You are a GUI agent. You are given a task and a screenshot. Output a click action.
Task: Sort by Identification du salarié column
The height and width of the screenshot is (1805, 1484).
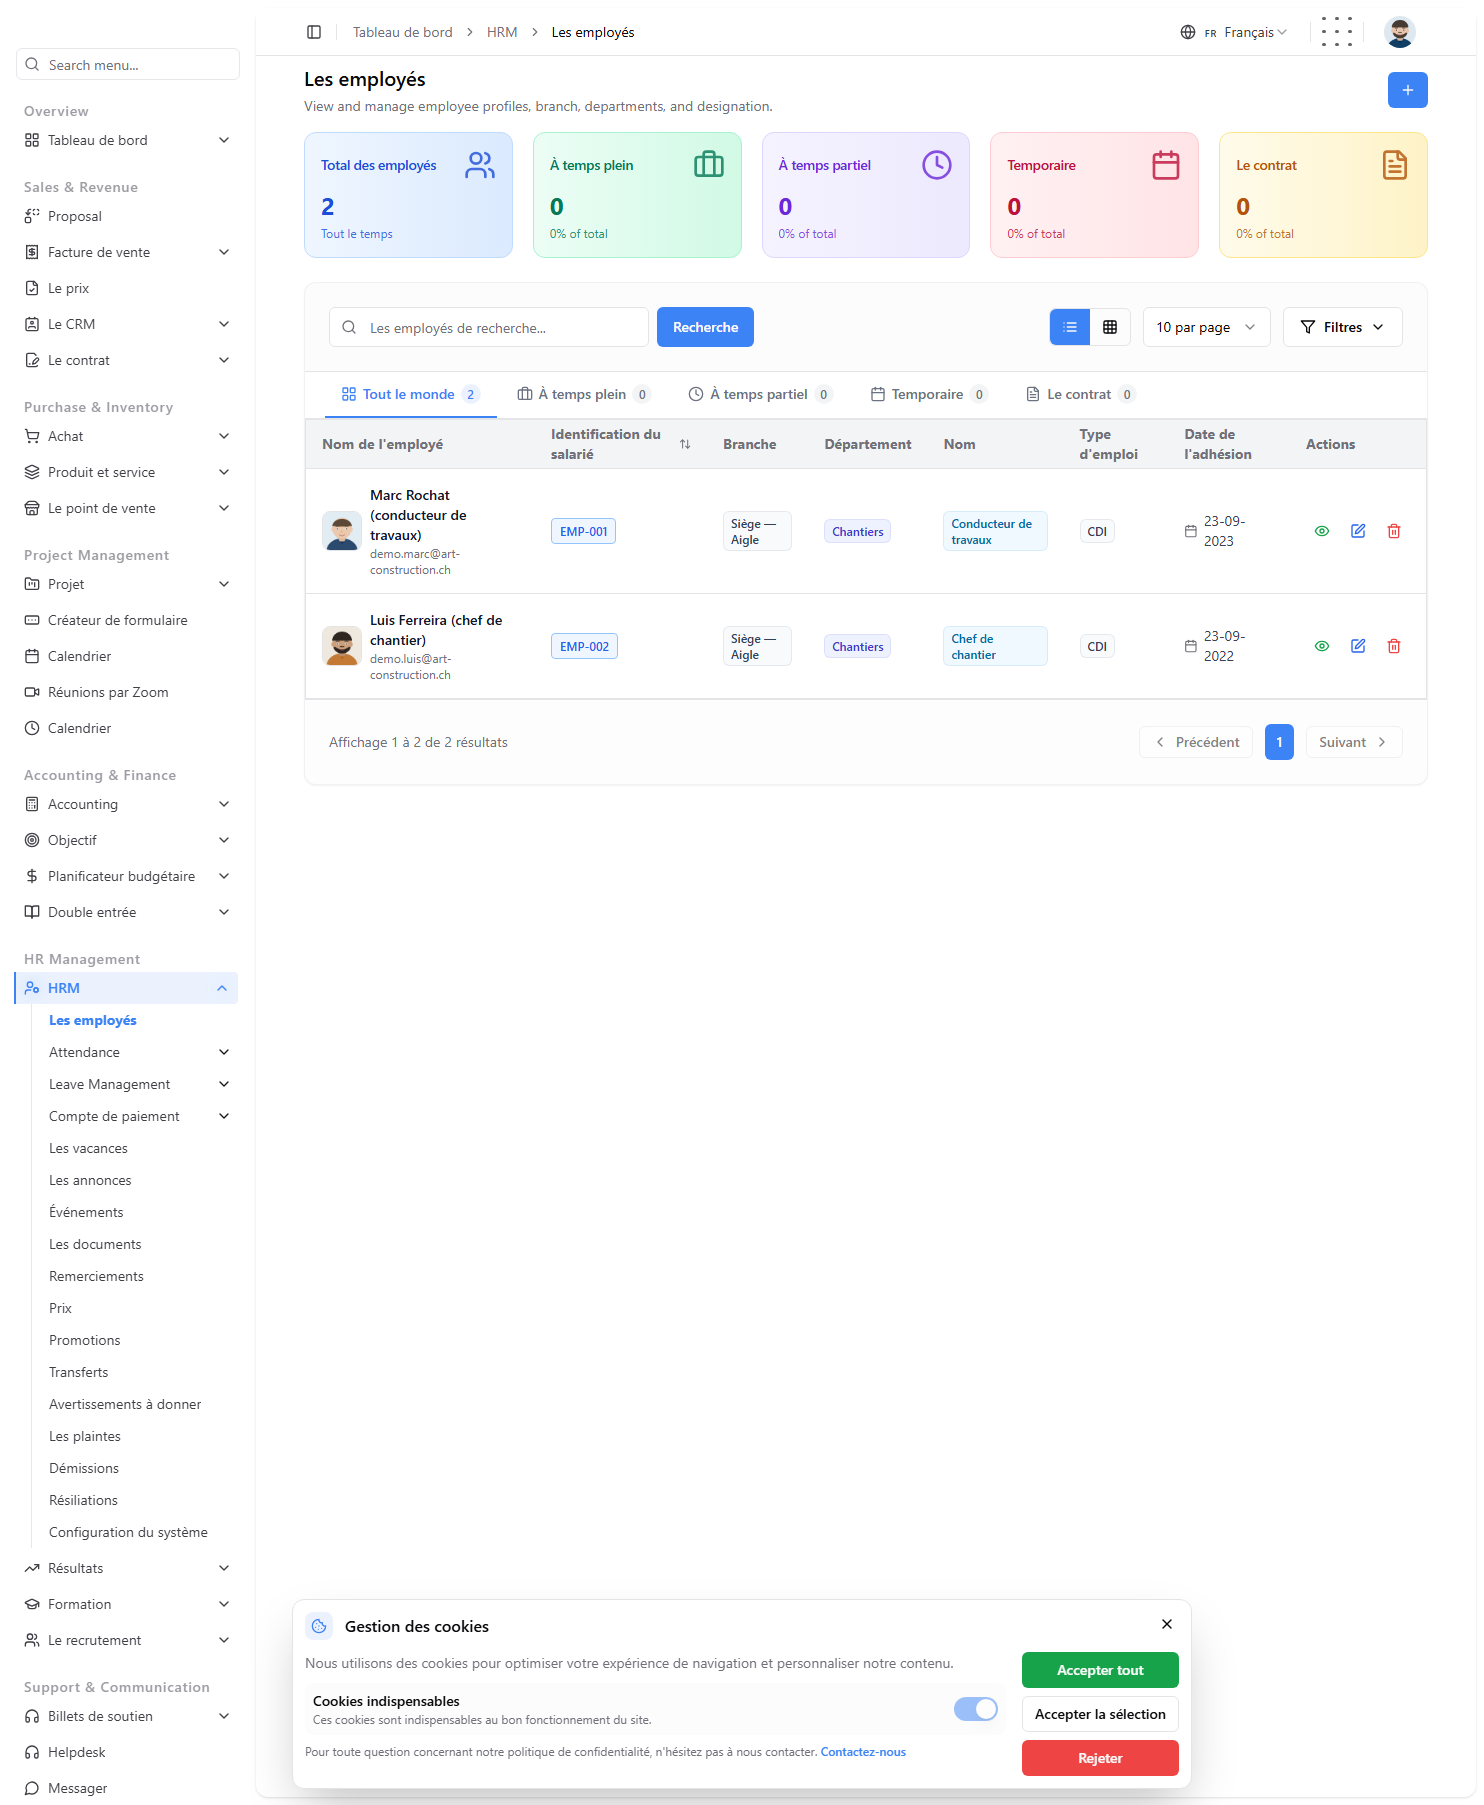pos(685,444)
